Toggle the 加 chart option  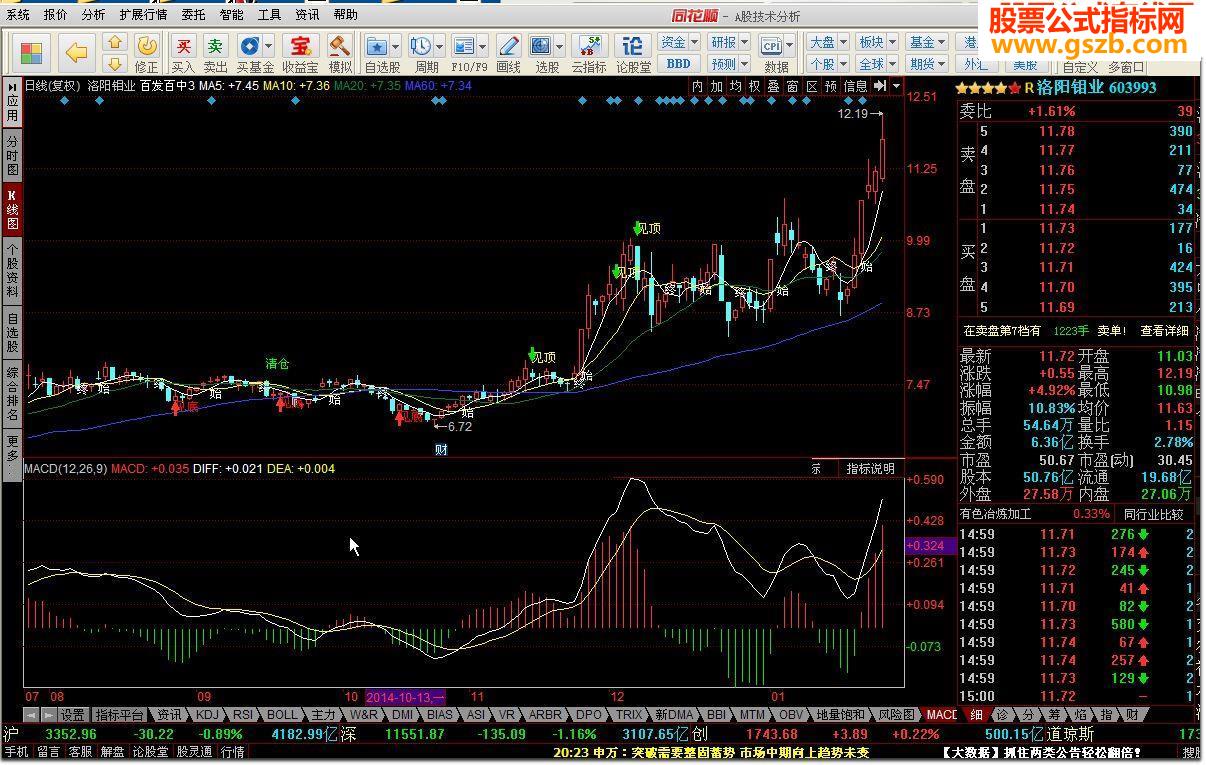coord(717,87)
